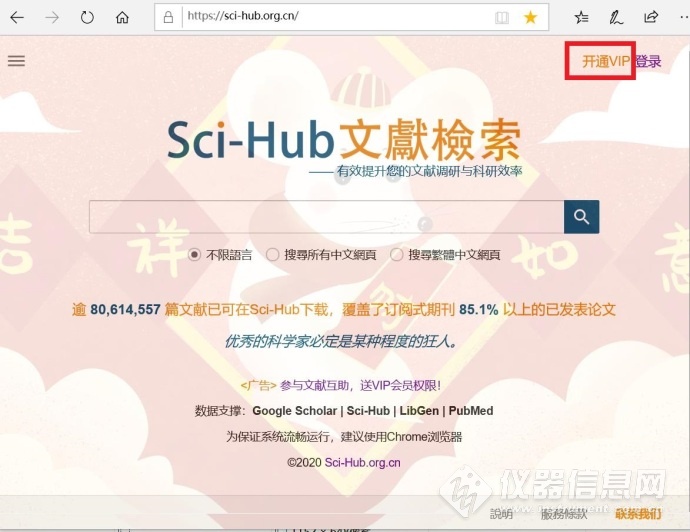690x532 pixels.
Task: Open the 参与文献互助 ad link
Action: (x=360, y=386)
